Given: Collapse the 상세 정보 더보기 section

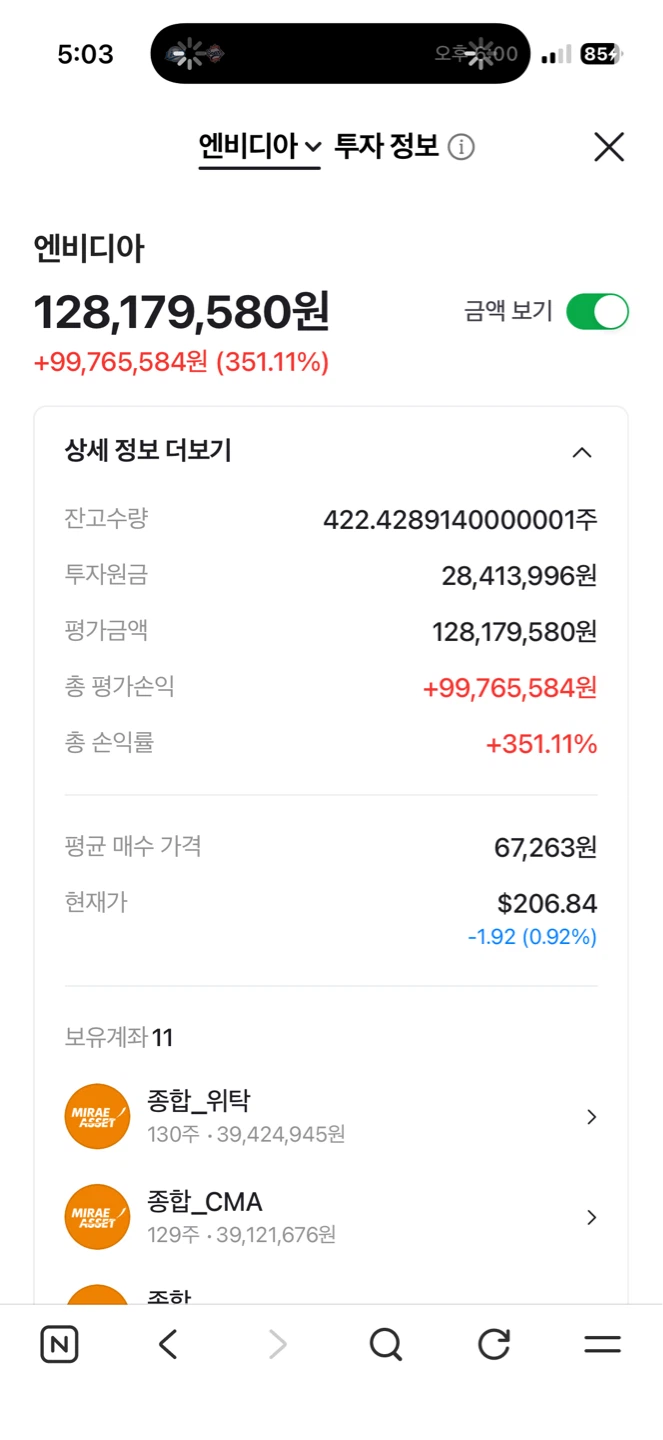Looking at the screenshot, I should (582, 452).
